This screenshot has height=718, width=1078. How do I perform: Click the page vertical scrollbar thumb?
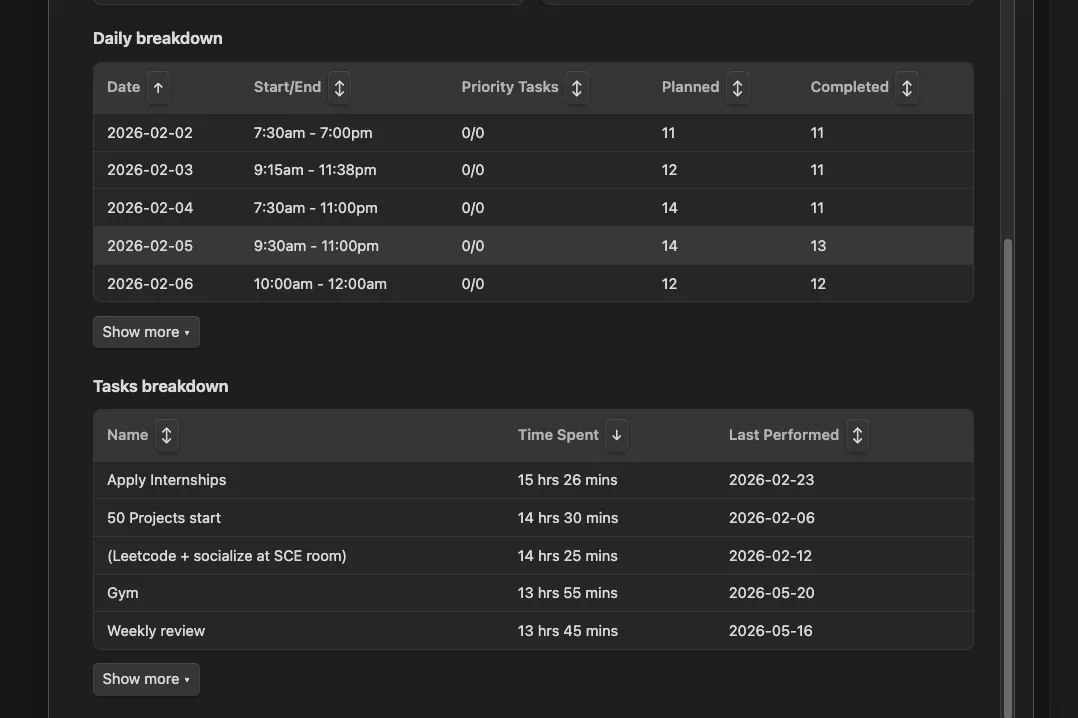point(1008,478)
